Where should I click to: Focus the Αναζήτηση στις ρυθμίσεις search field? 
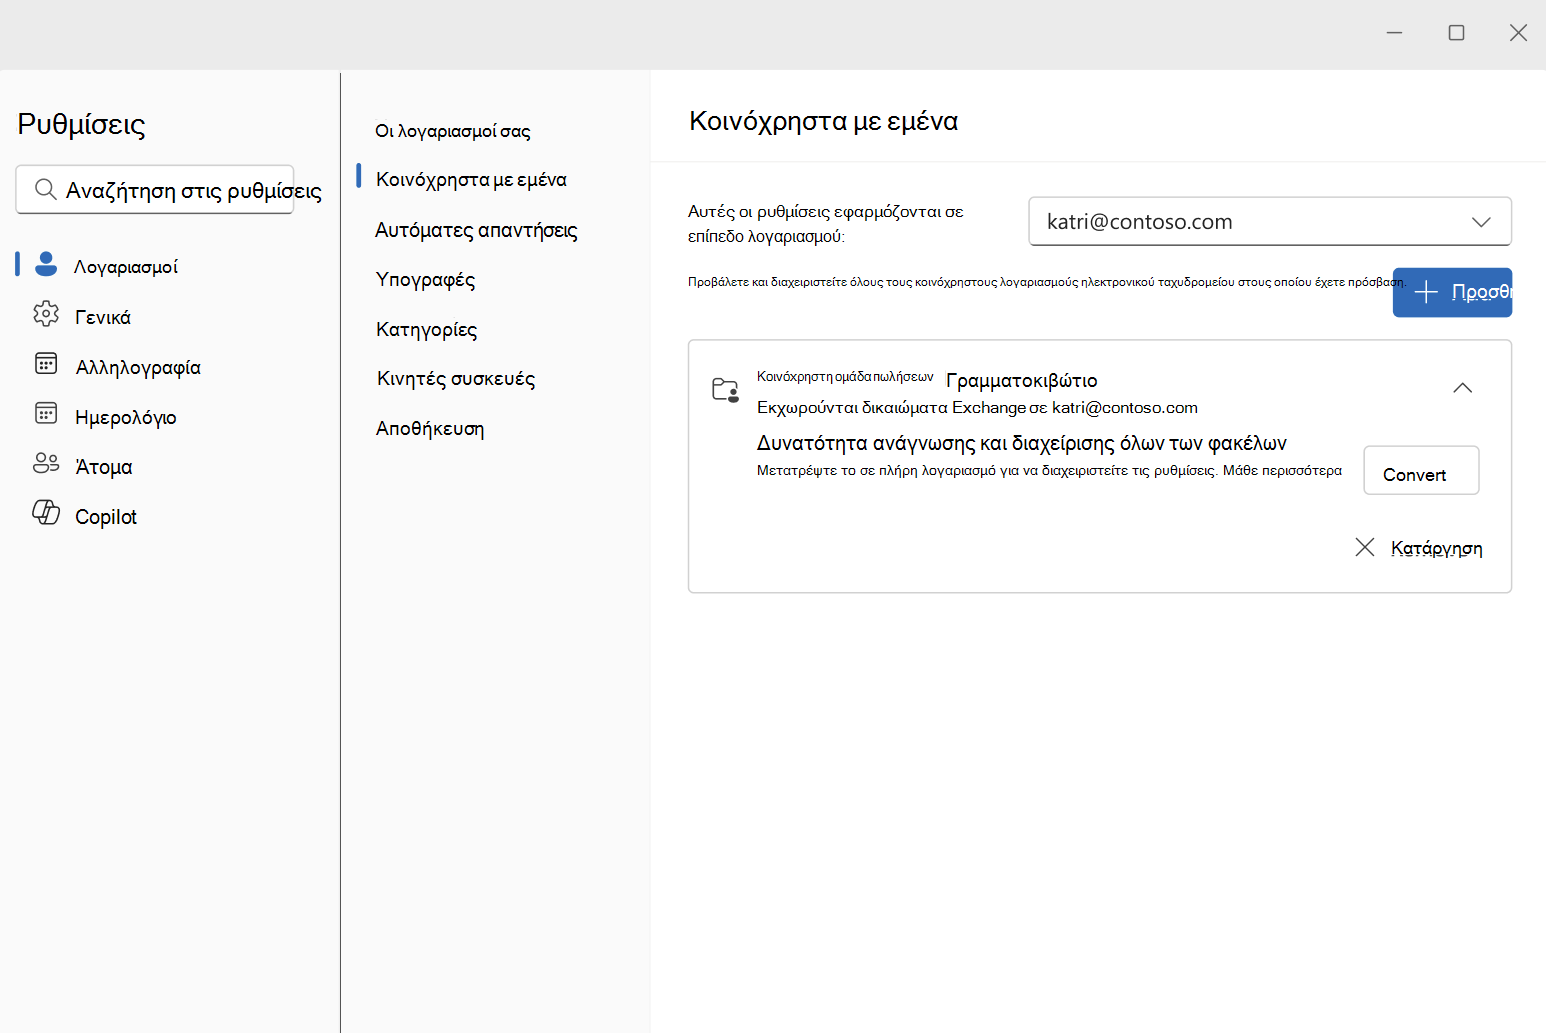point(155,189)
